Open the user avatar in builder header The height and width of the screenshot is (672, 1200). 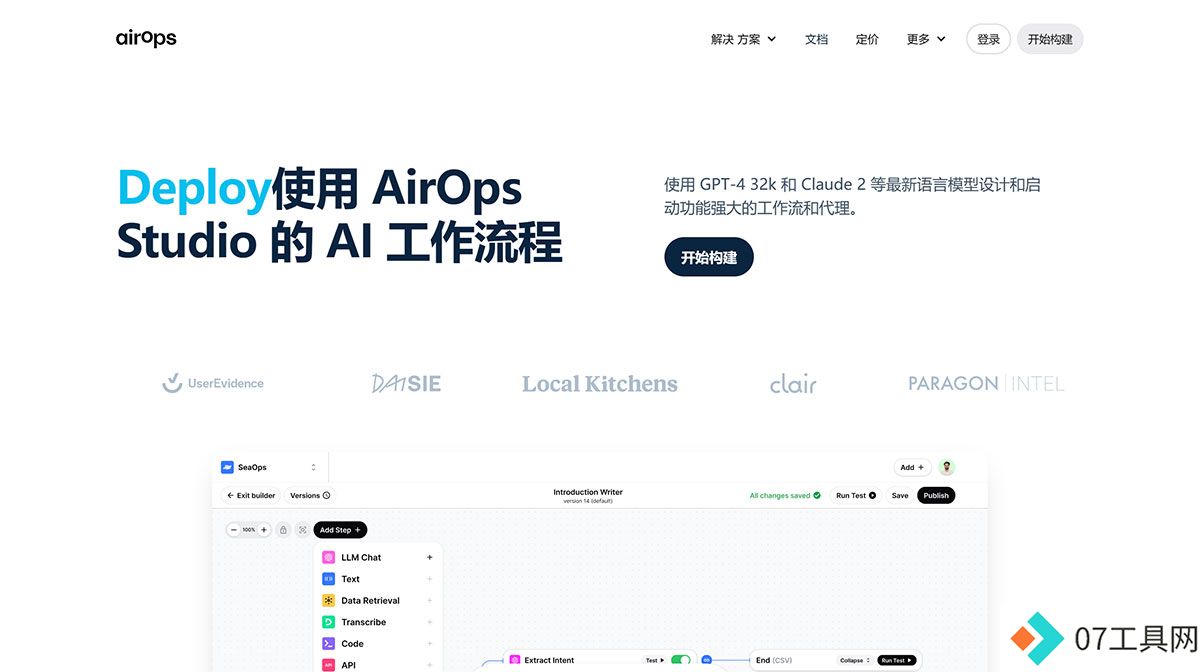pos(947,467)
